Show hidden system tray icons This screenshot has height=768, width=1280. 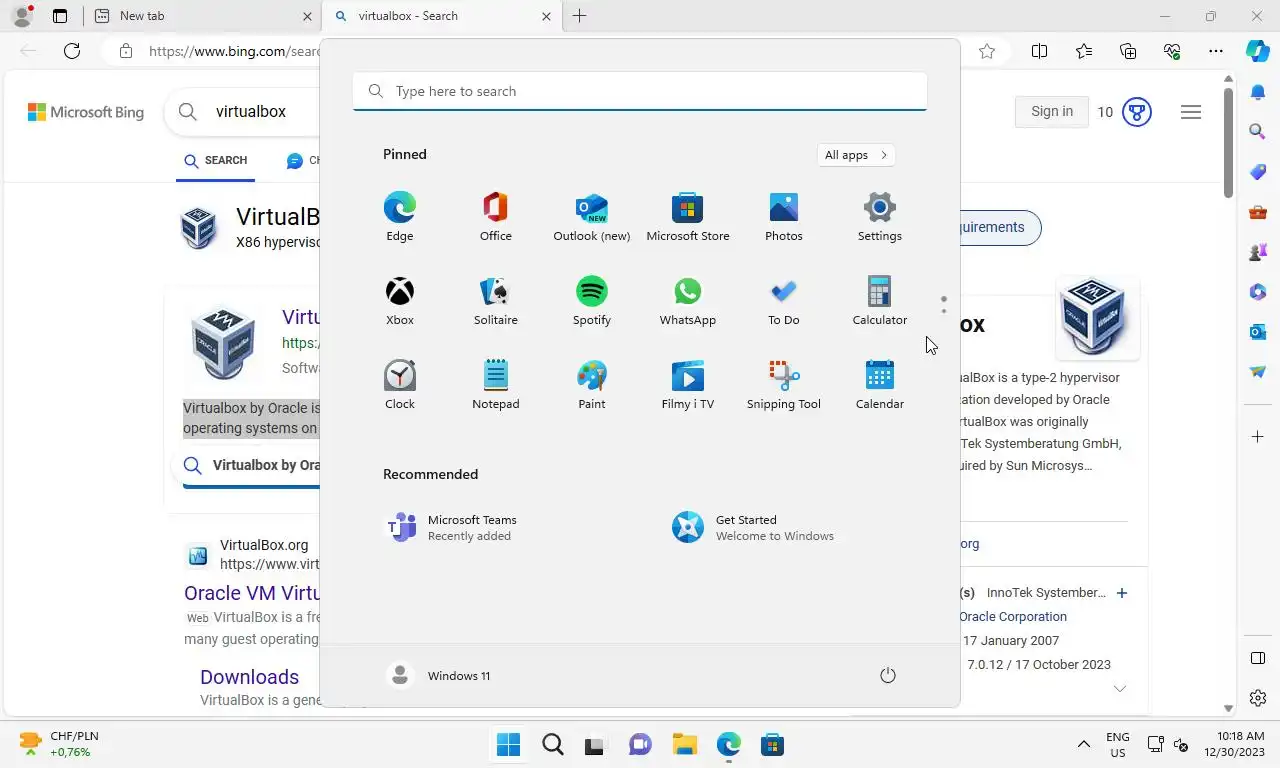(x=1083, y=744)
